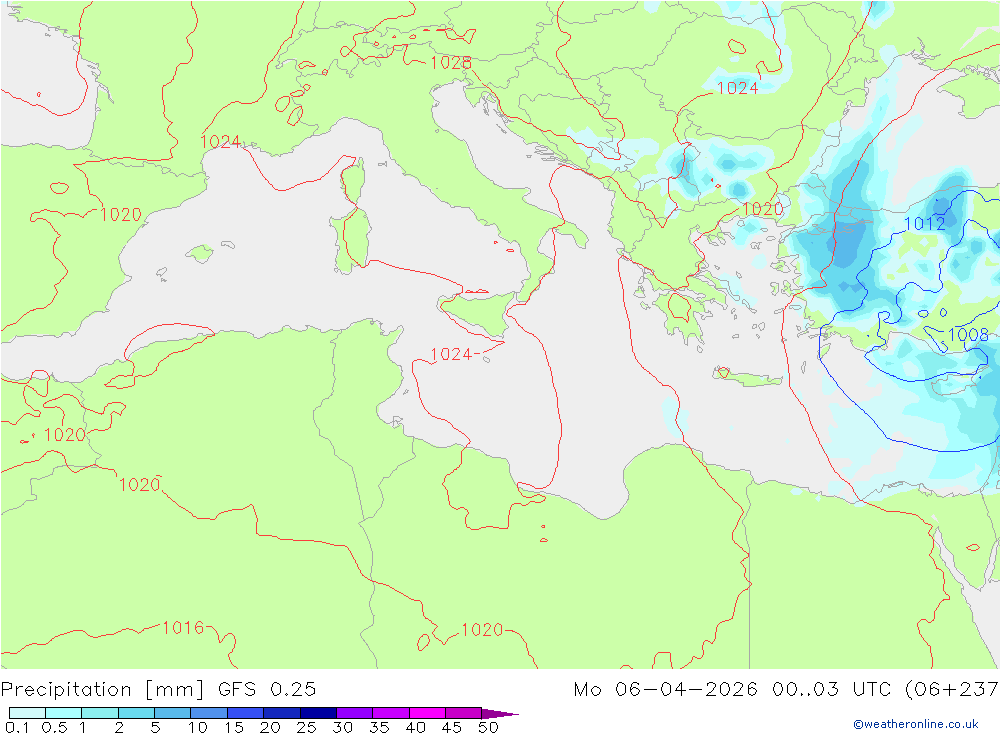Click the forecast date 'Mo 06-04-2026 00..03 UTC'
The image size is (1000, 733).
pyautogui.click(x=735, y=690)
